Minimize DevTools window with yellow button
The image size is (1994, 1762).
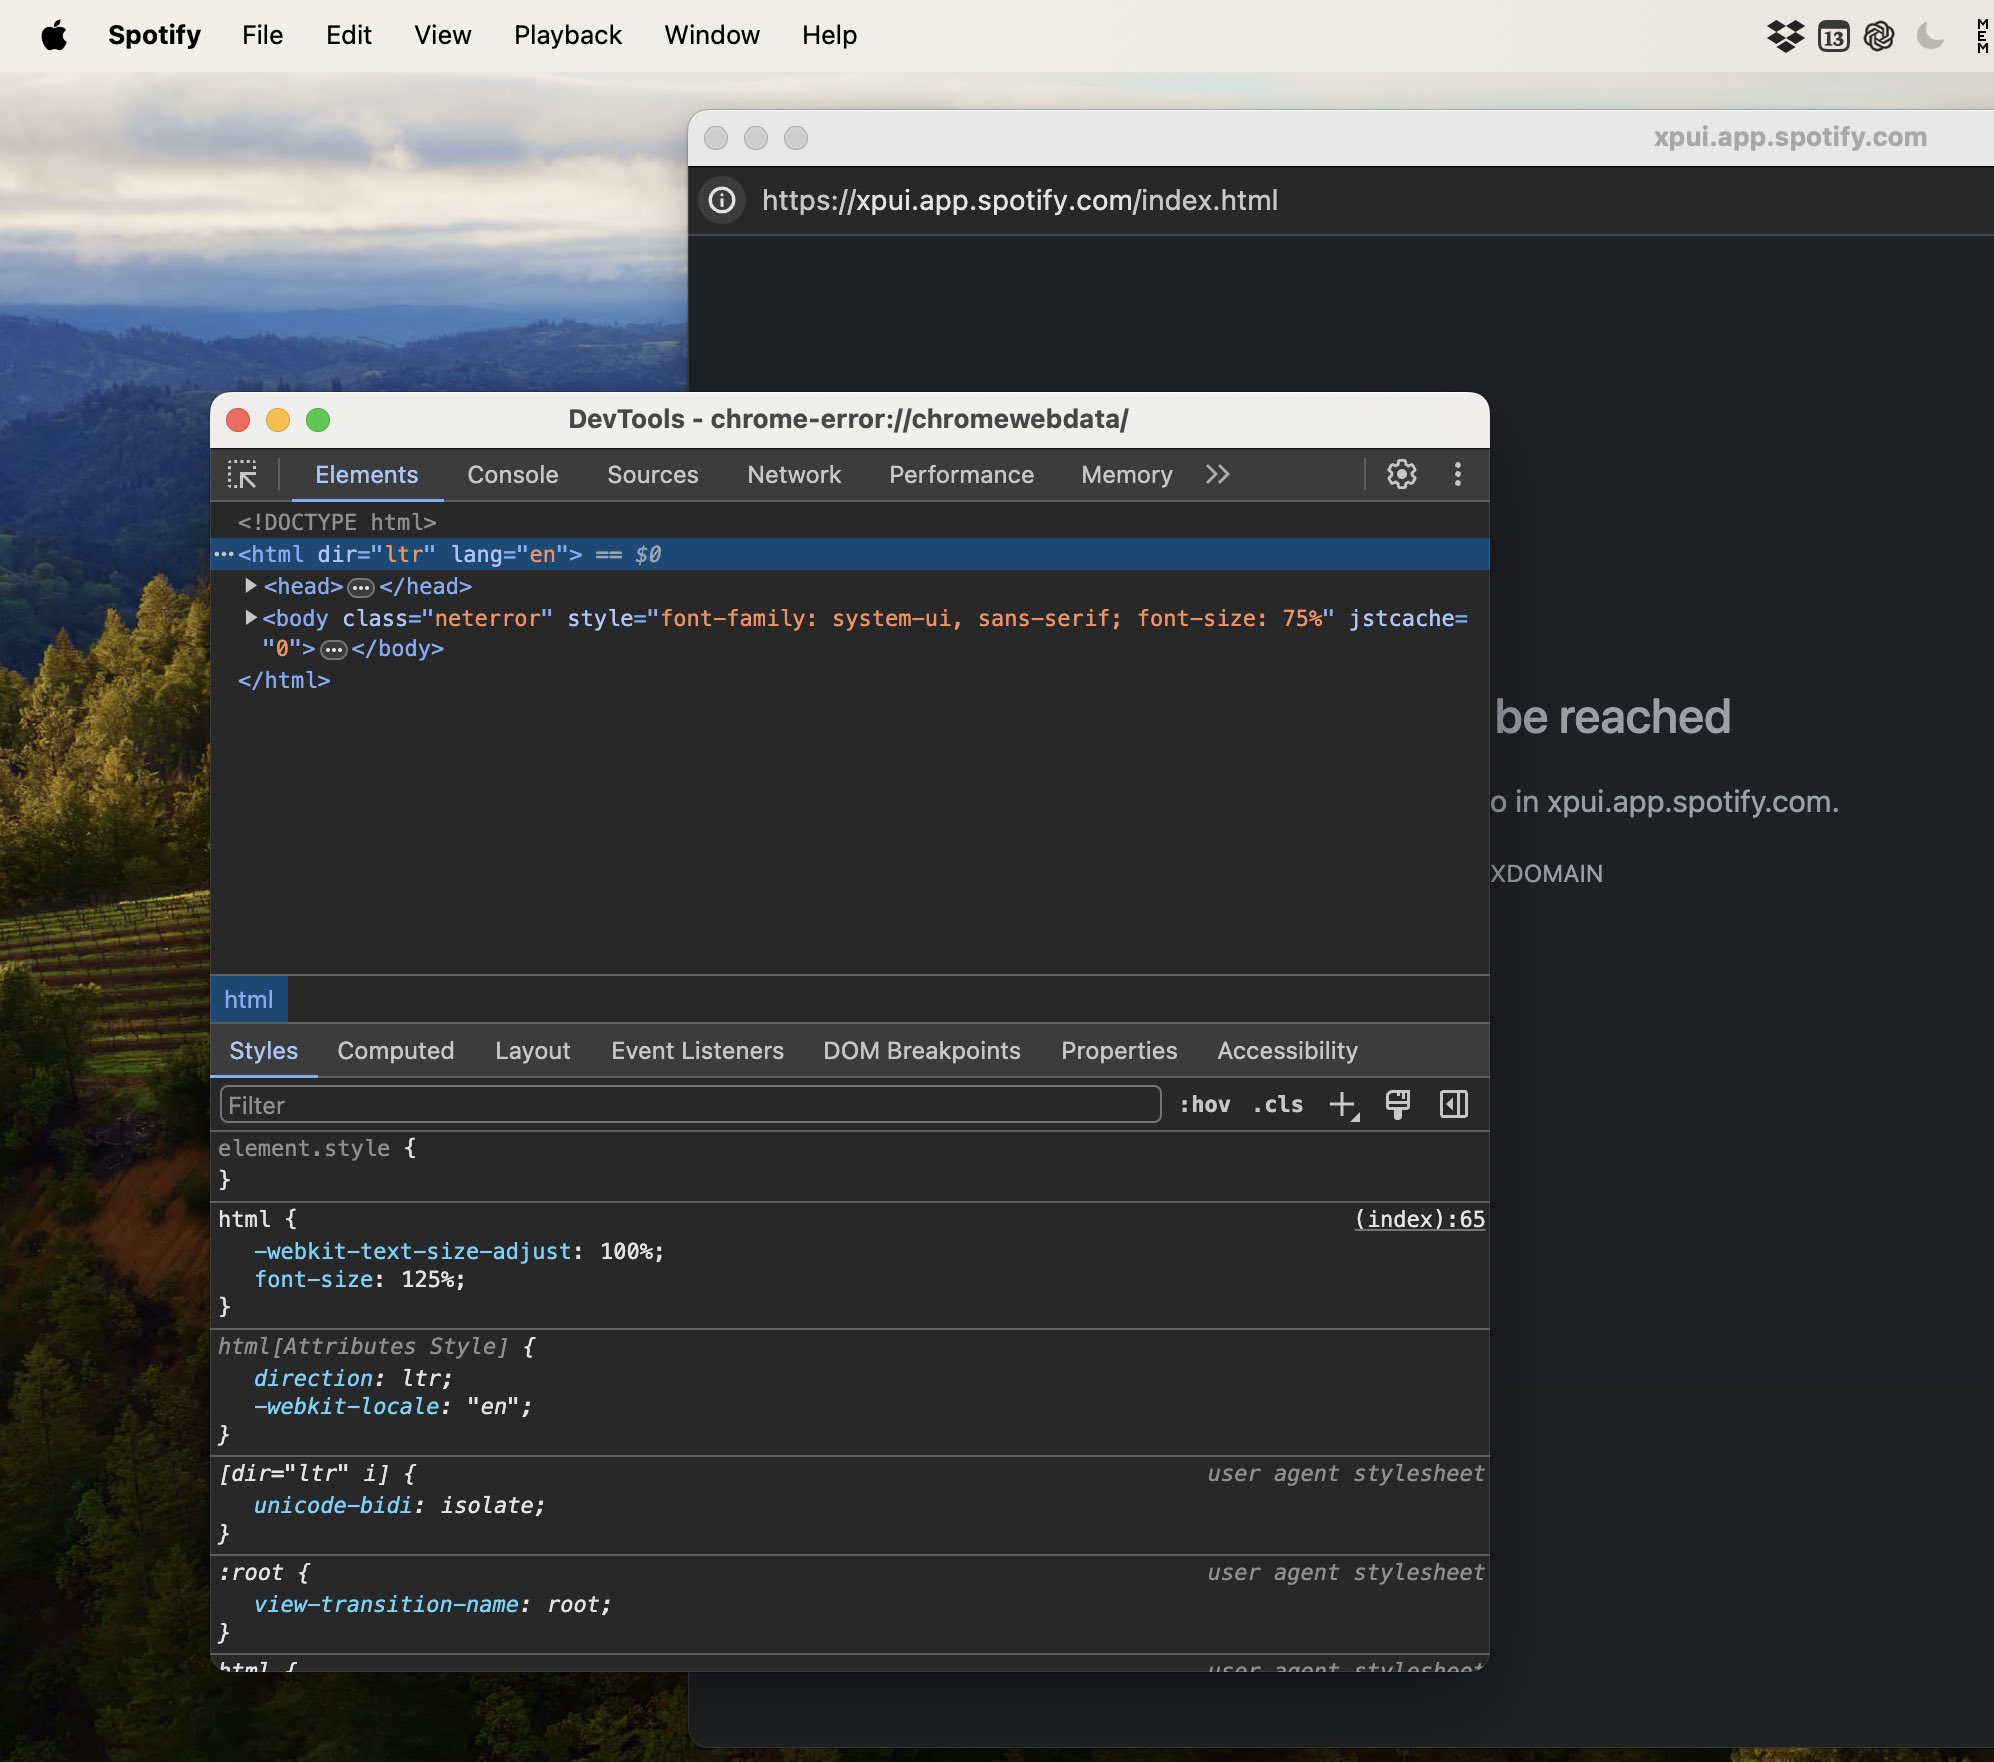(x=278, y=420)
